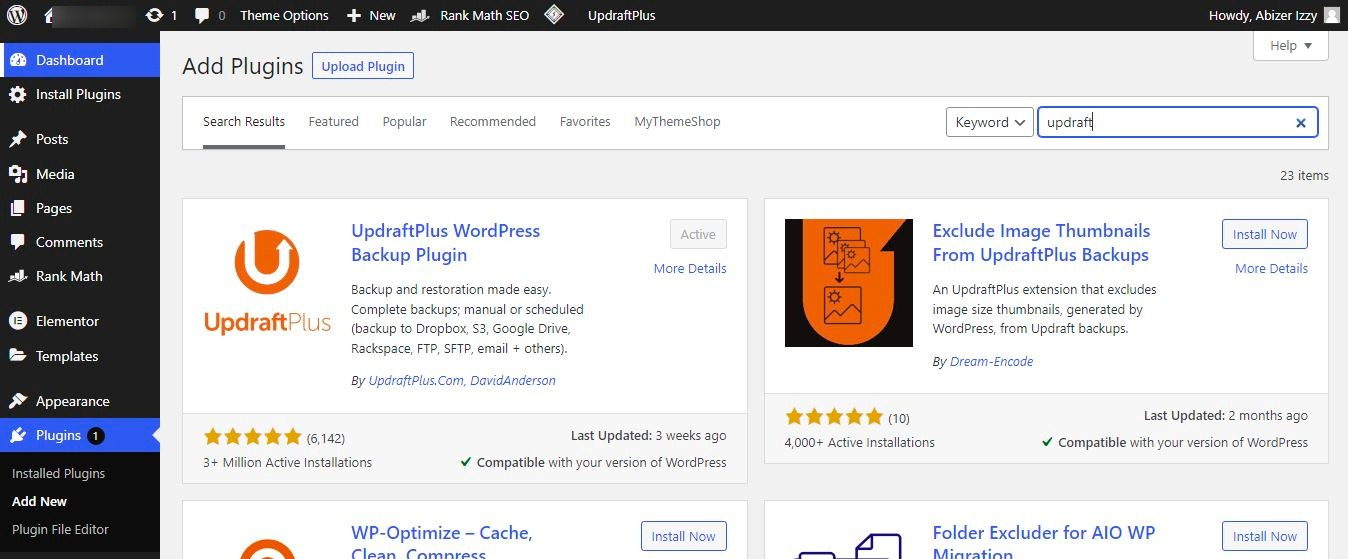Switch to Recommended tab
Image resolution: width=1348 pixels, height=559 pixels.
coord(493,122)
